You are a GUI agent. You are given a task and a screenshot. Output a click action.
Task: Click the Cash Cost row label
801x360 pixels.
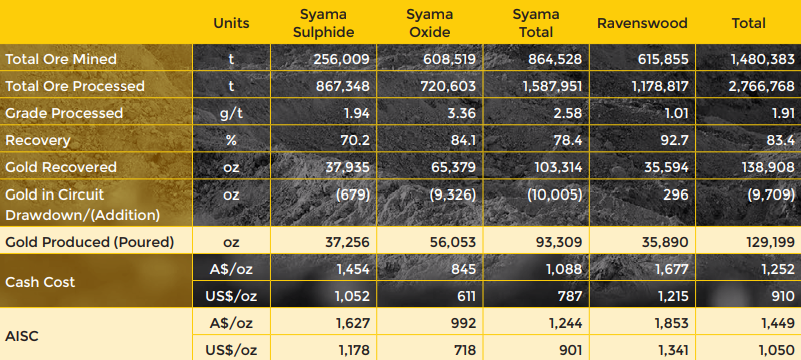coord(40,282)
